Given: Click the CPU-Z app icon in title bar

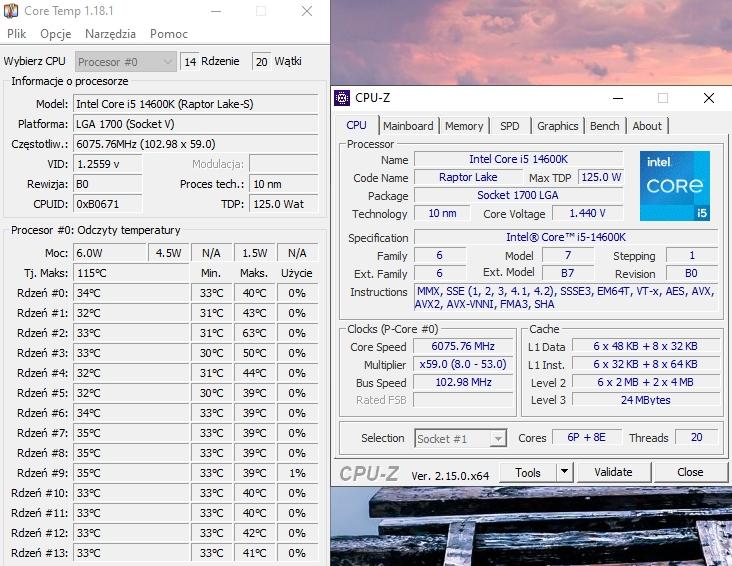Looking at the screenshot, I should point(342,98).
